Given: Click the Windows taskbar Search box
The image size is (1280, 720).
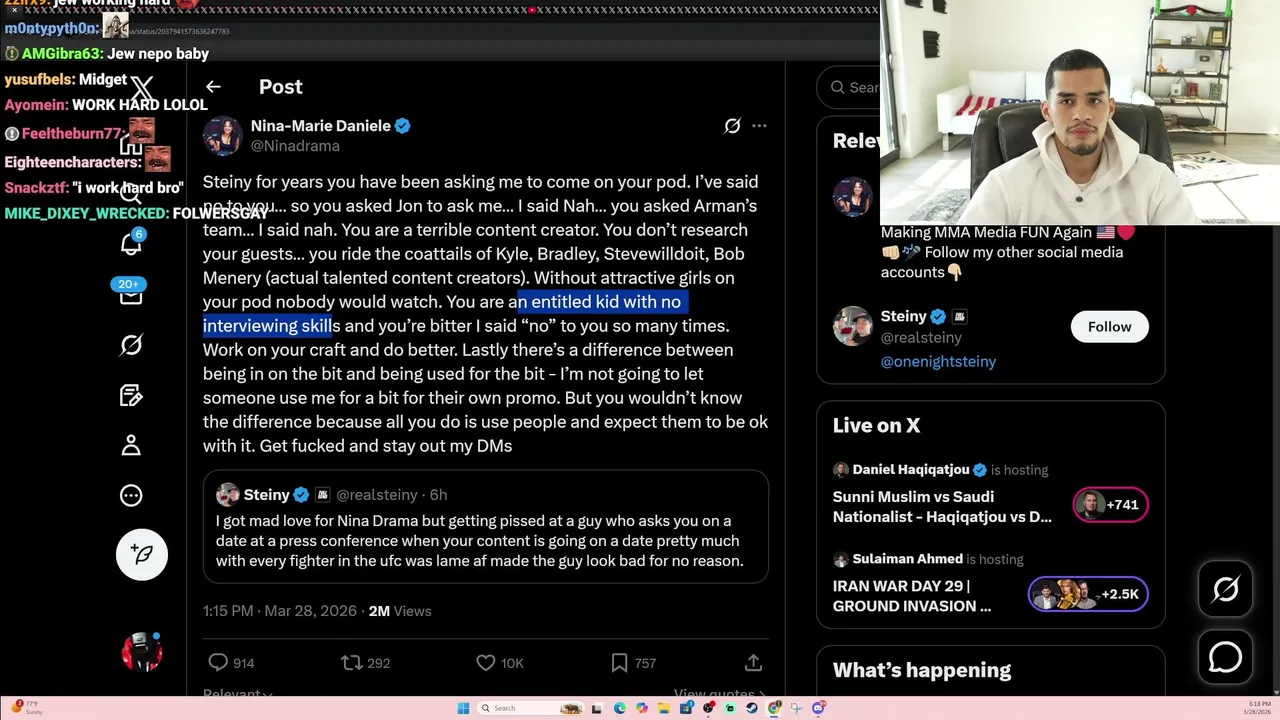Looking at the screenshot, I should (x=530, y=708).
